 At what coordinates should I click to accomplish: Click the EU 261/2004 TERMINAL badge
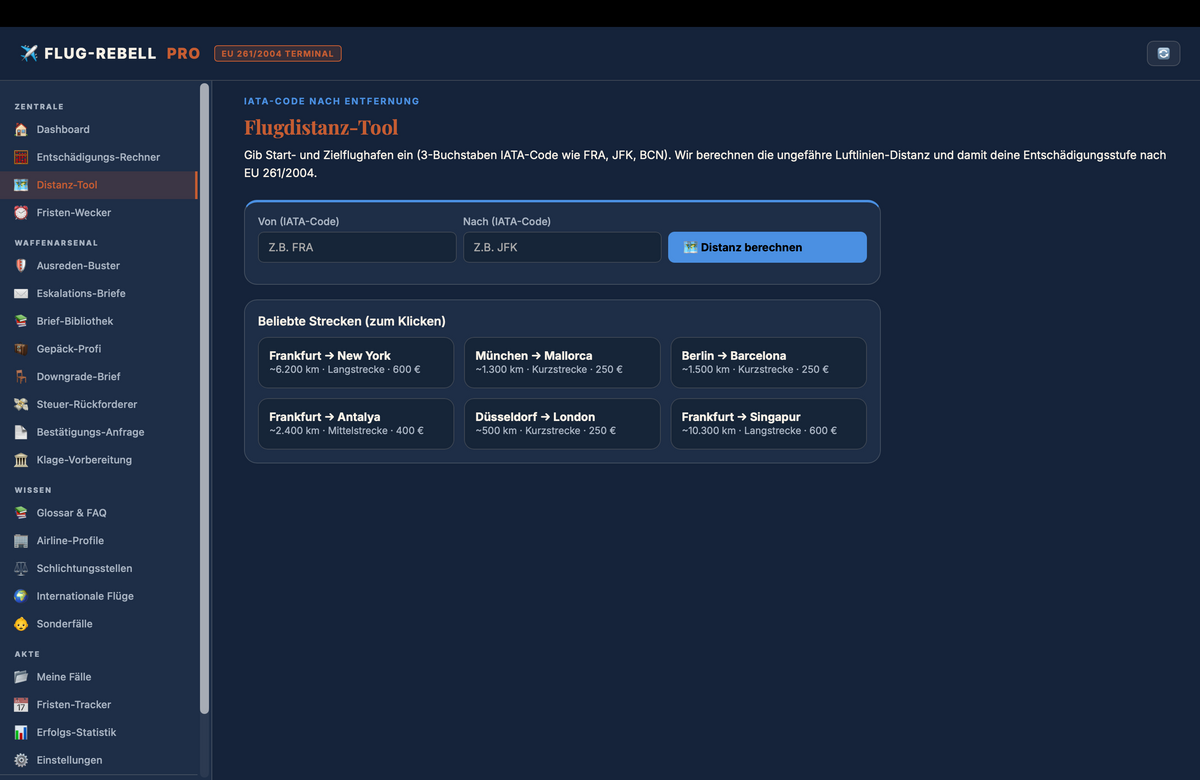(278, 54)
